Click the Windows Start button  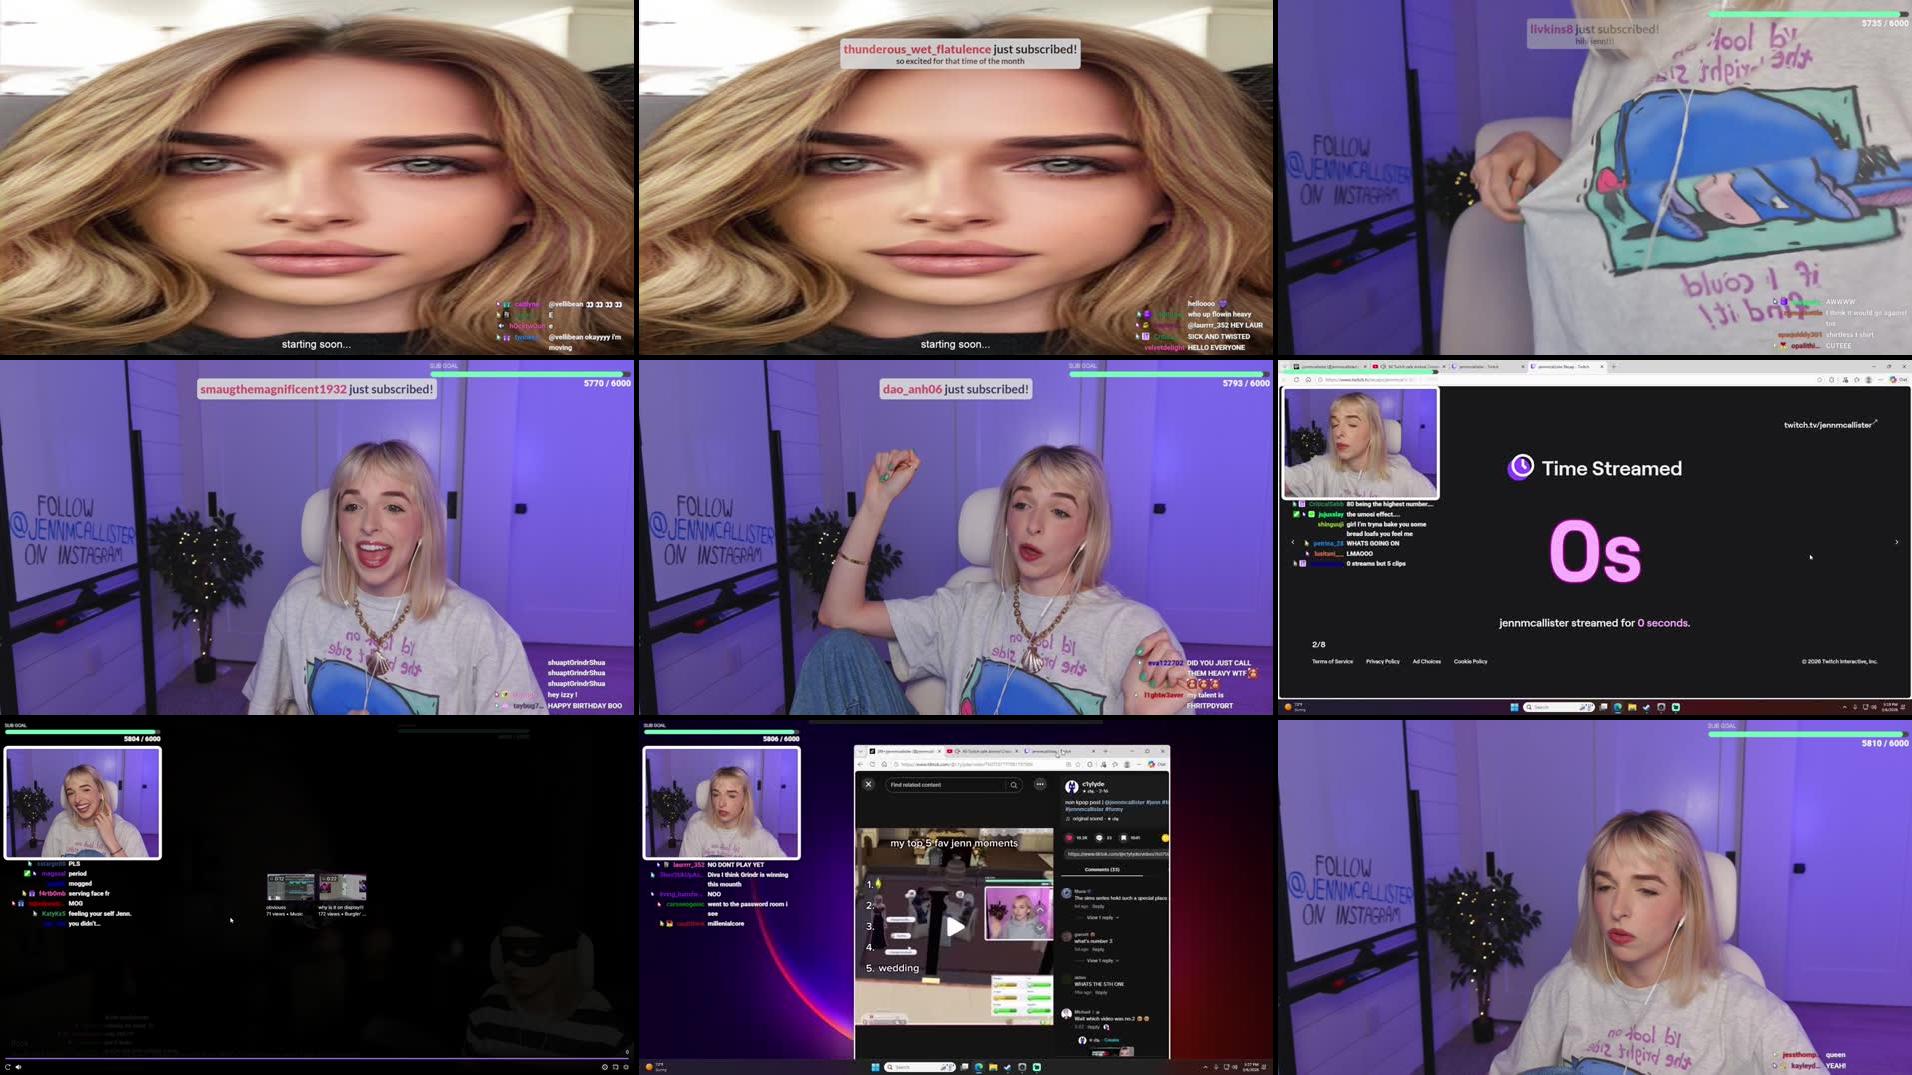tap(875, 1067)
